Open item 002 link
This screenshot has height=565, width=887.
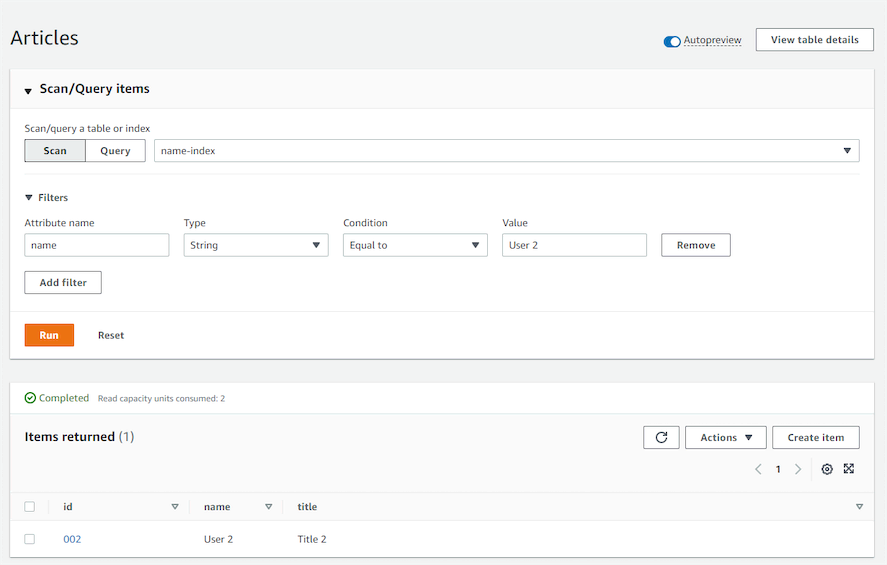point(72,539)
